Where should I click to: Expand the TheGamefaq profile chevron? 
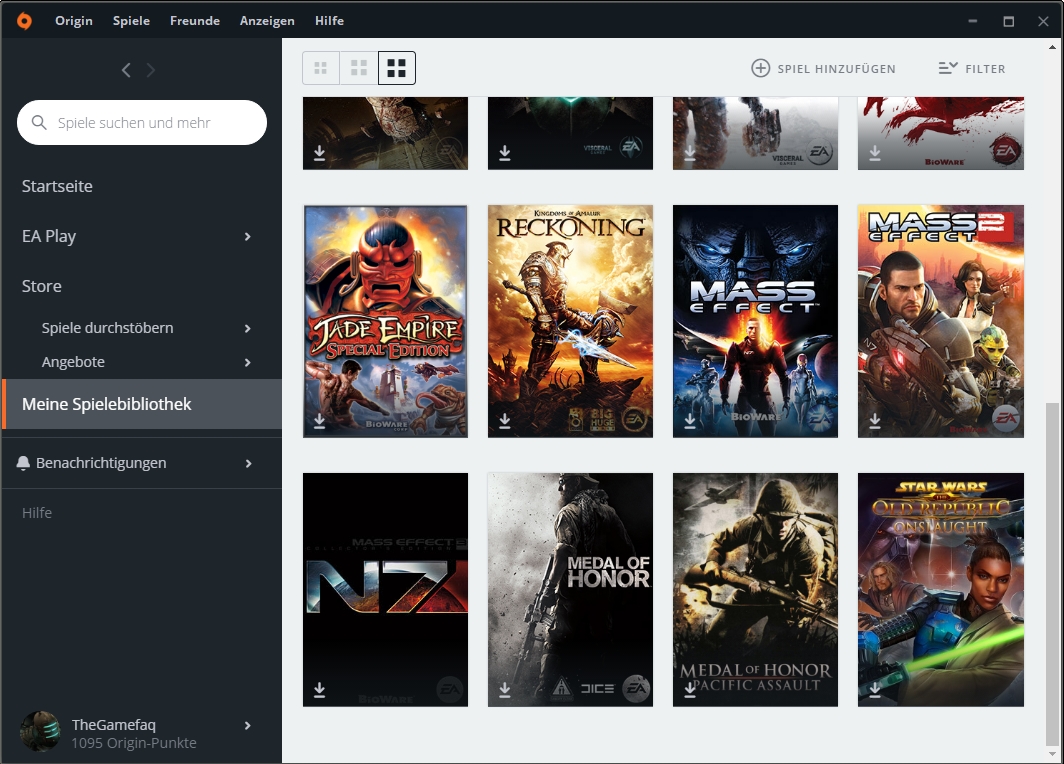pos(248,725)
